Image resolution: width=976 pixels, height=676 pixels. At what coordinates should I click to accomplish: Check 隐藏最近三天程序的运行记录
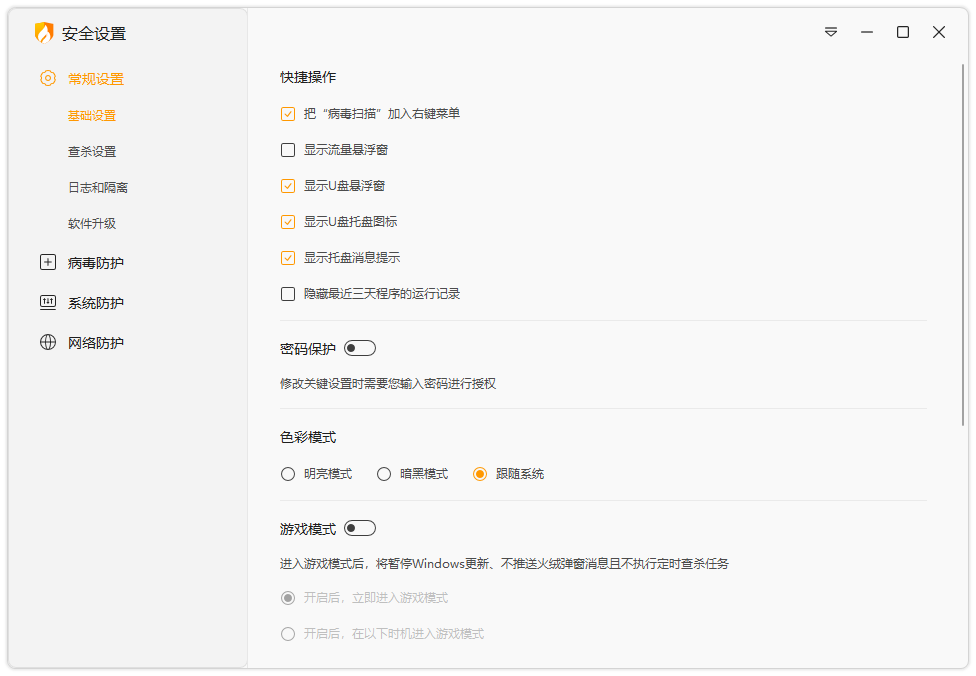(x=287, y=293)
